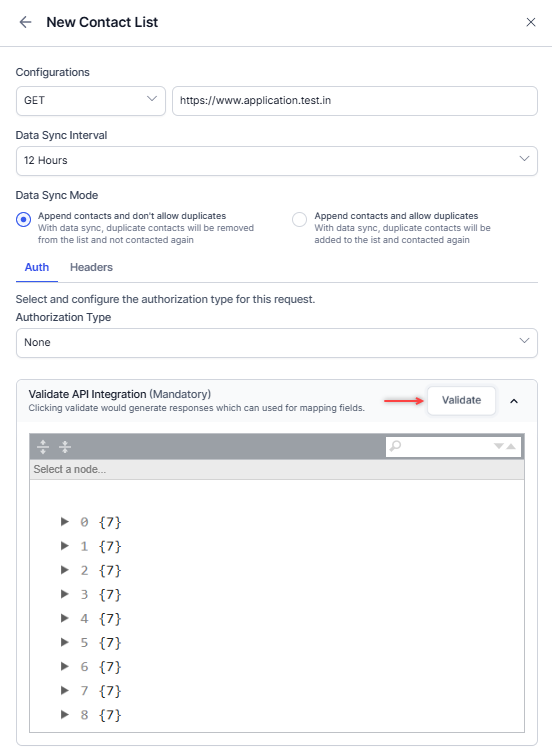Select Append contacts and don't allow duplicates
Screen dimensions: 552x755
click(24, 220)
